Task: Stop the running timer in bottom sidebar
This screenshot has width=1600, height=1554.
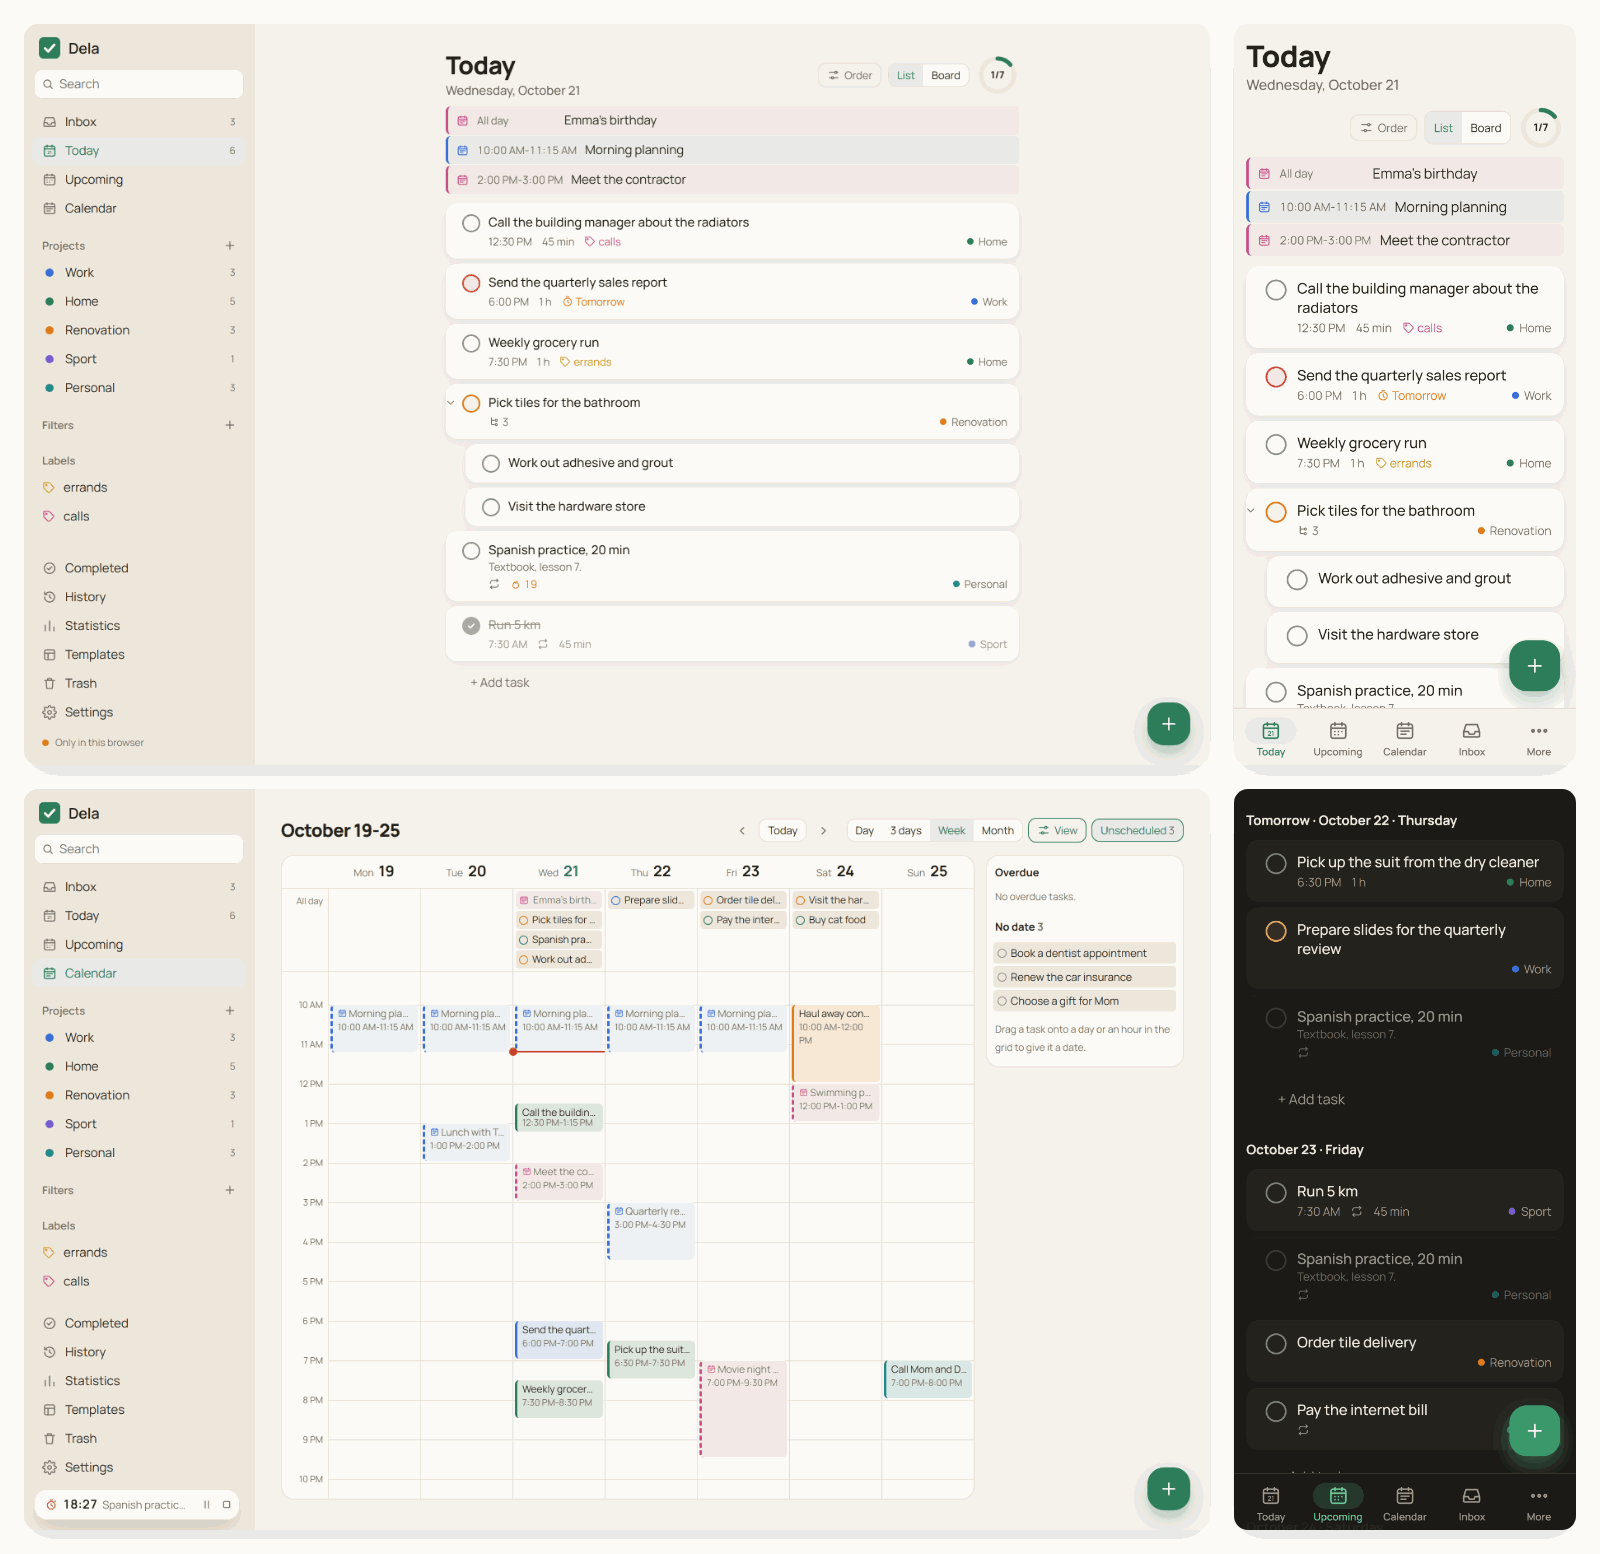Action: (227, 1505)
